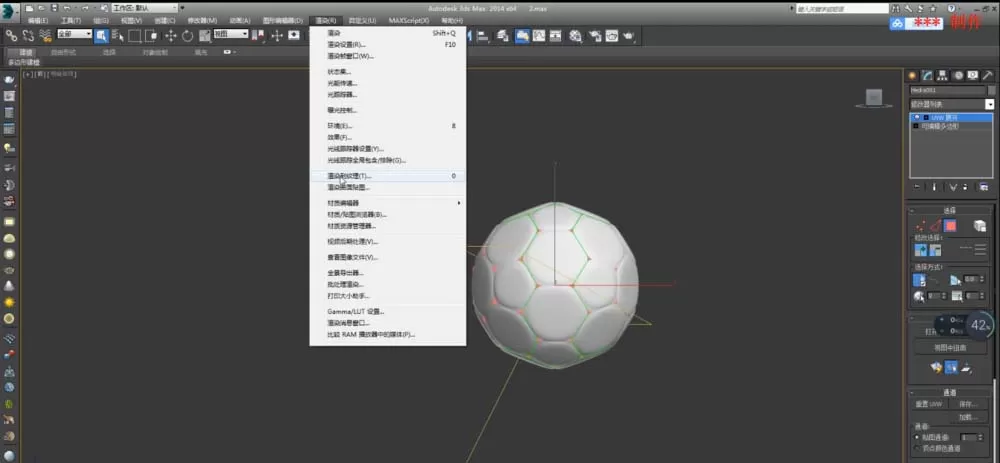Click the object color swatch beside name

[x=990, y=91]
